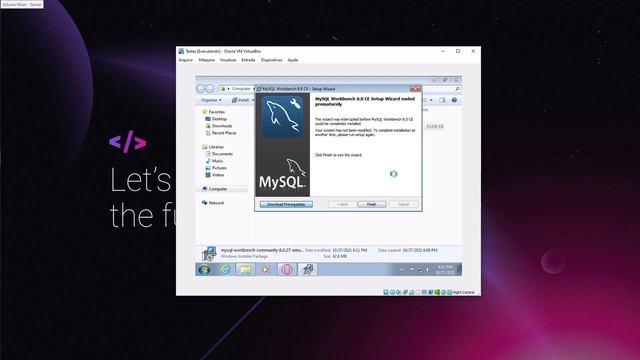Launch Internet Explorer from the VM taskbar
640x360 pixels.
(x=225, y=269)
